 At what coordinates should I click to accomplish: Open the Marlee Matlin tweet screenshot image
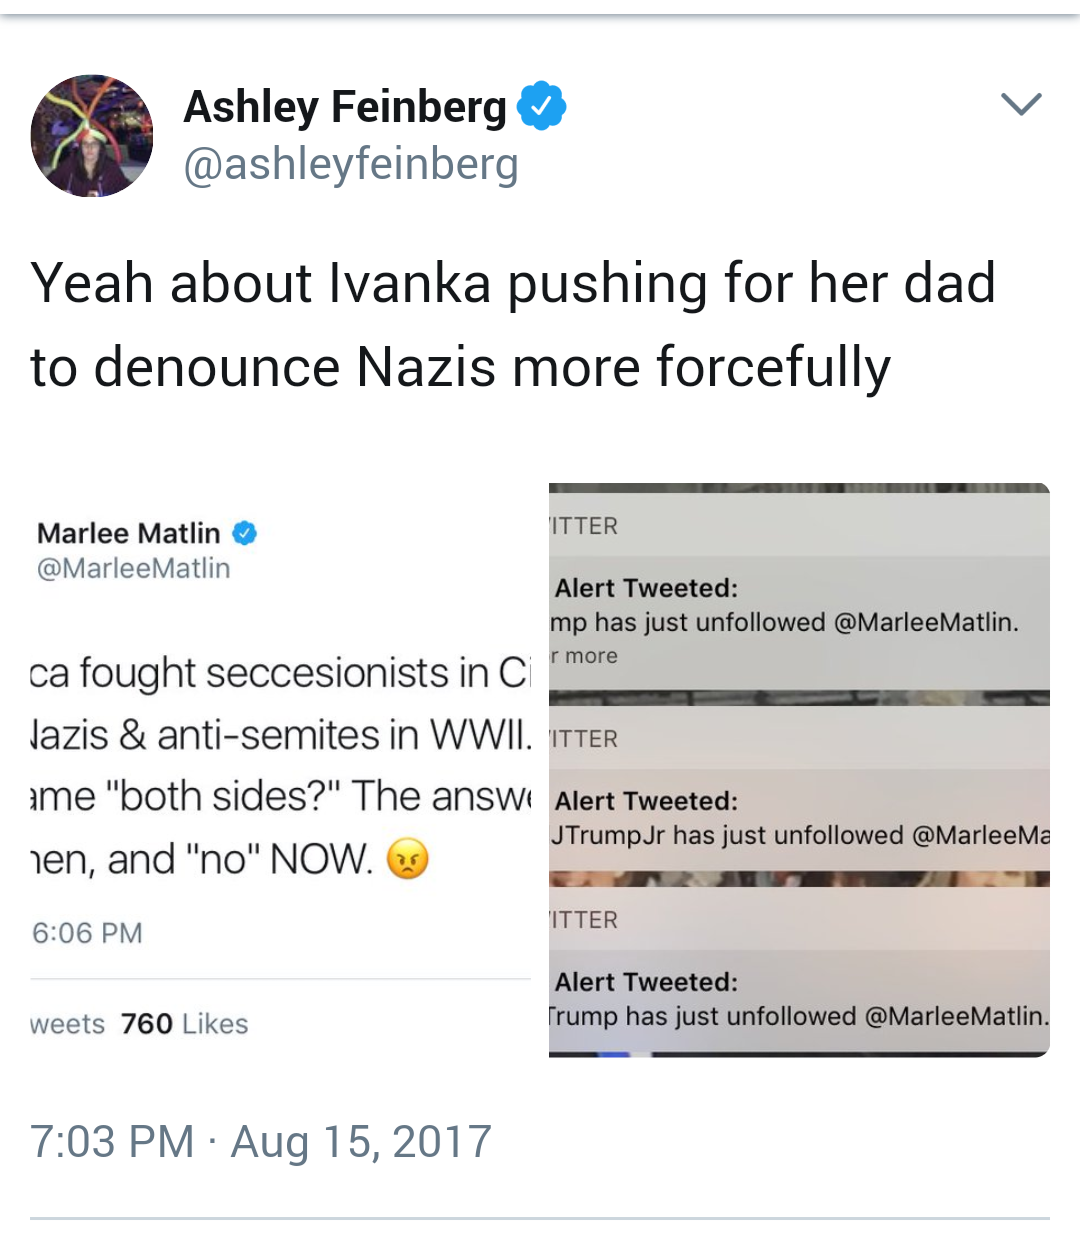coord(280,770)
